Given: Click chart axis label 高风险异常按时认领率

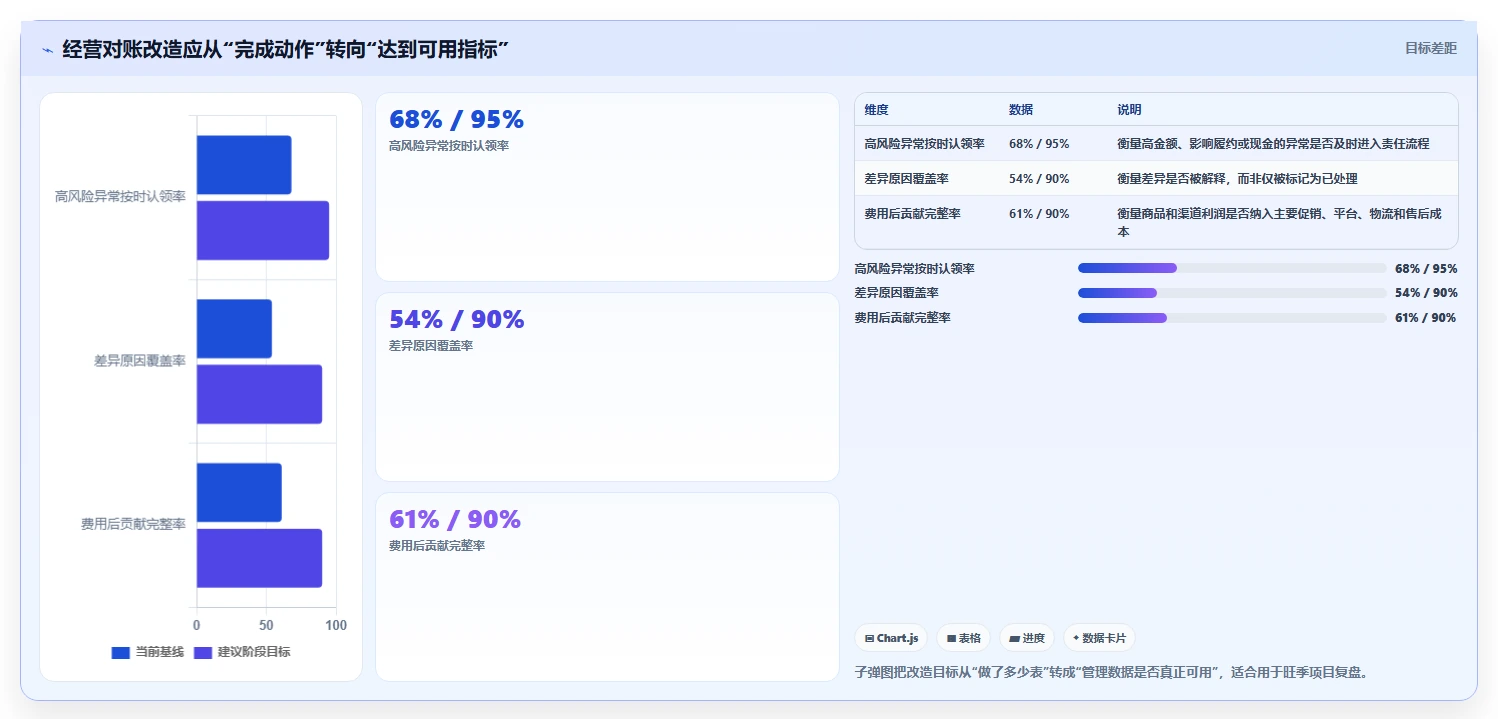Looking at the screenshot, I should pos(120,197).
